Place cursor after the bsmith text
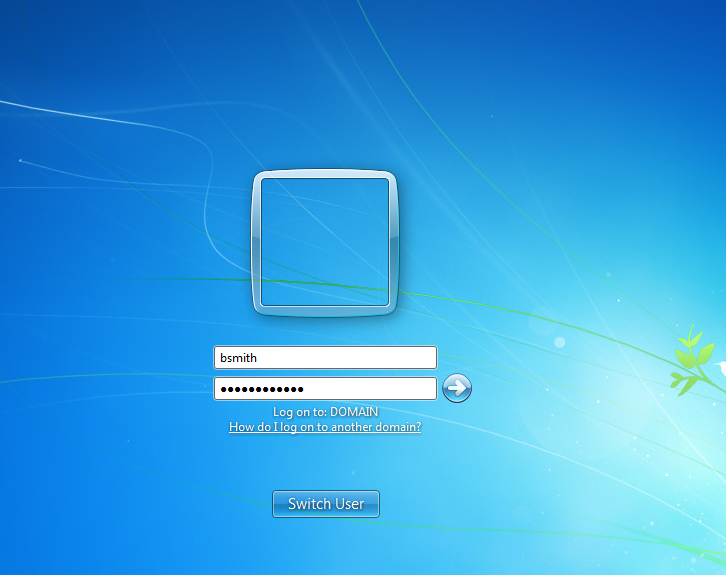Screen dimensions: 726x575 261,357
